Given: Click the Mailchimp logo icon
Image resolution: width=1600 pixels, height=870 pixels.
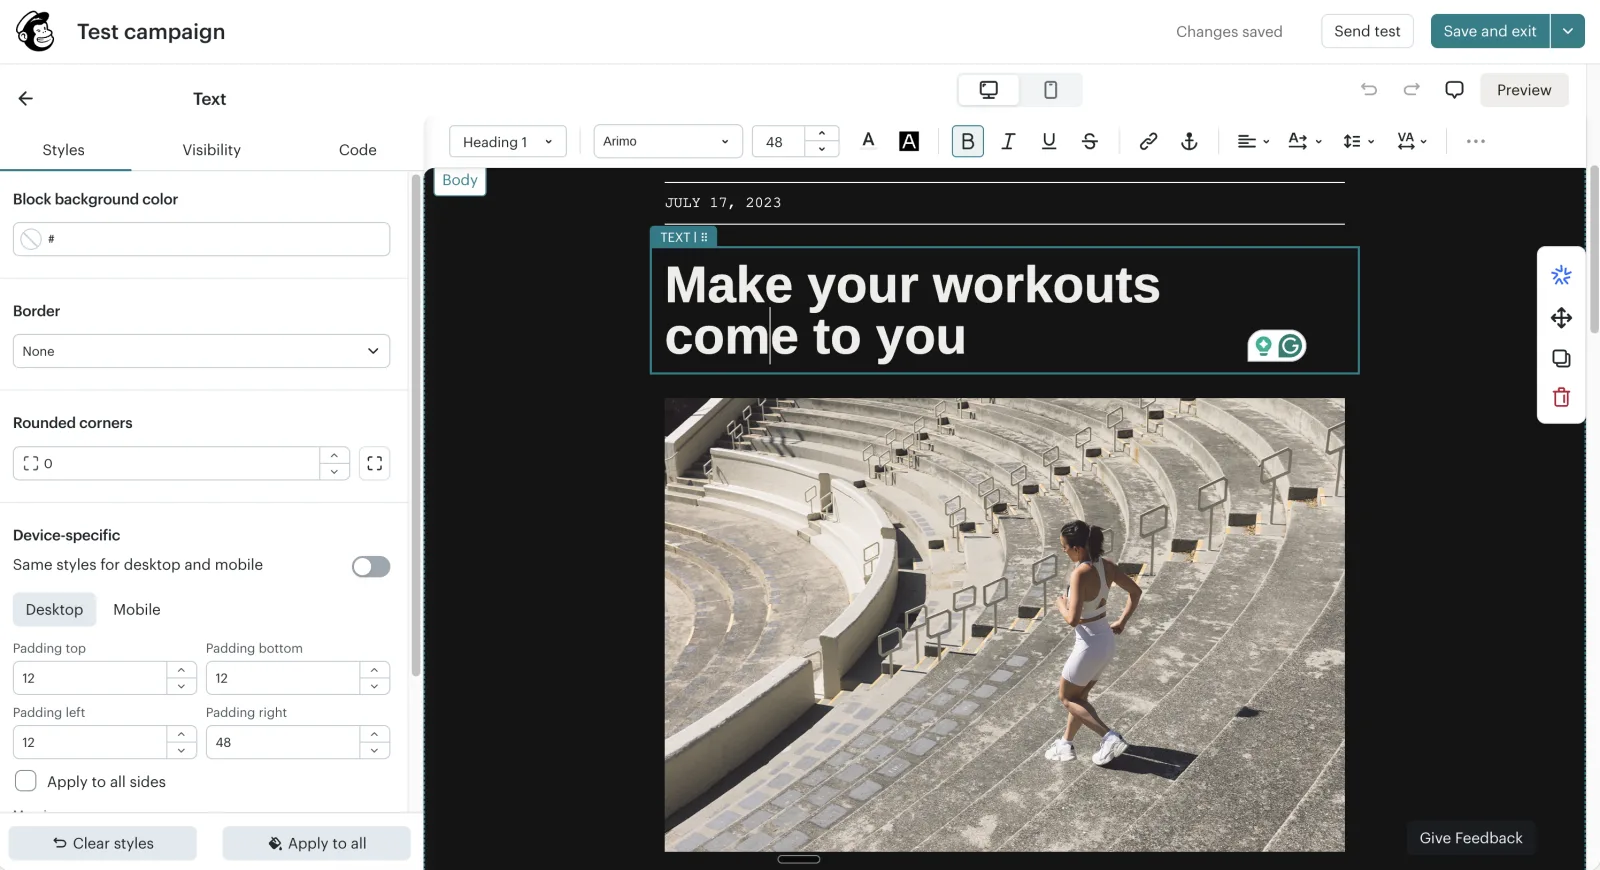Looking at the screenshot, I should (36, 31).
